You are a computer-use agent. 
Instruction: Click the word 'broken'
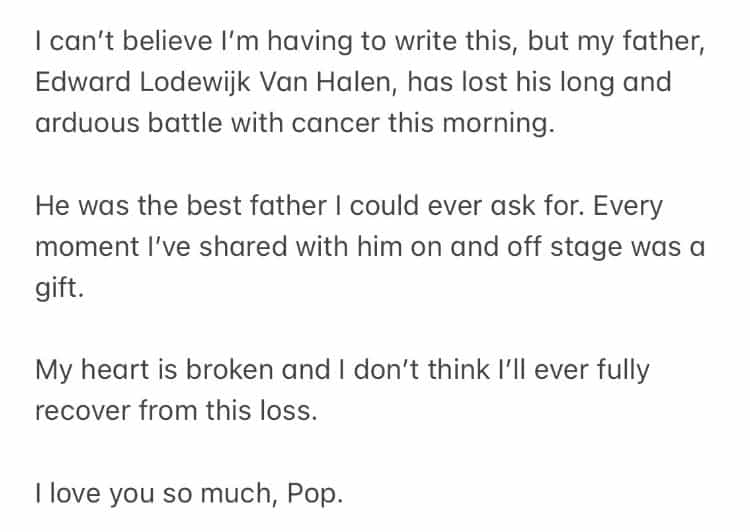[229, 370]
